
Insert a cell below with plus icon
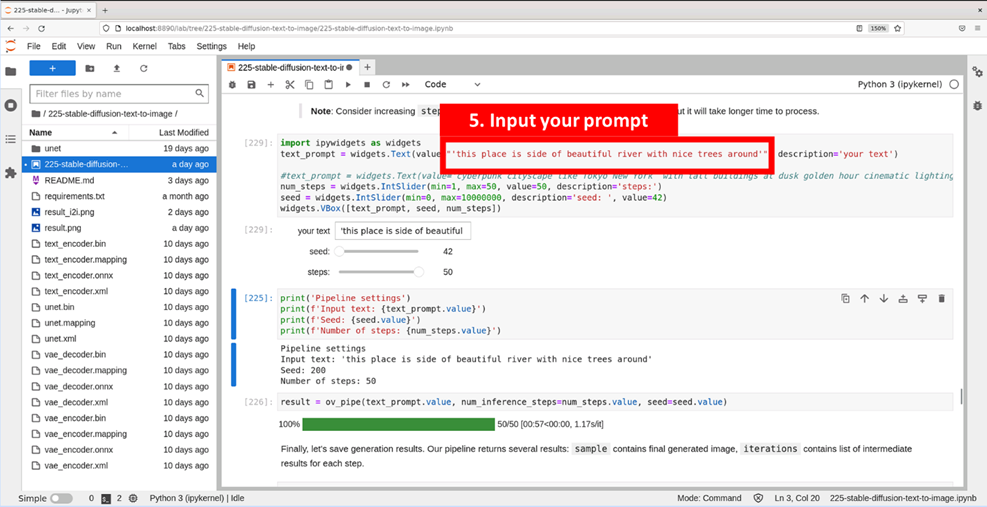[271, 84]
